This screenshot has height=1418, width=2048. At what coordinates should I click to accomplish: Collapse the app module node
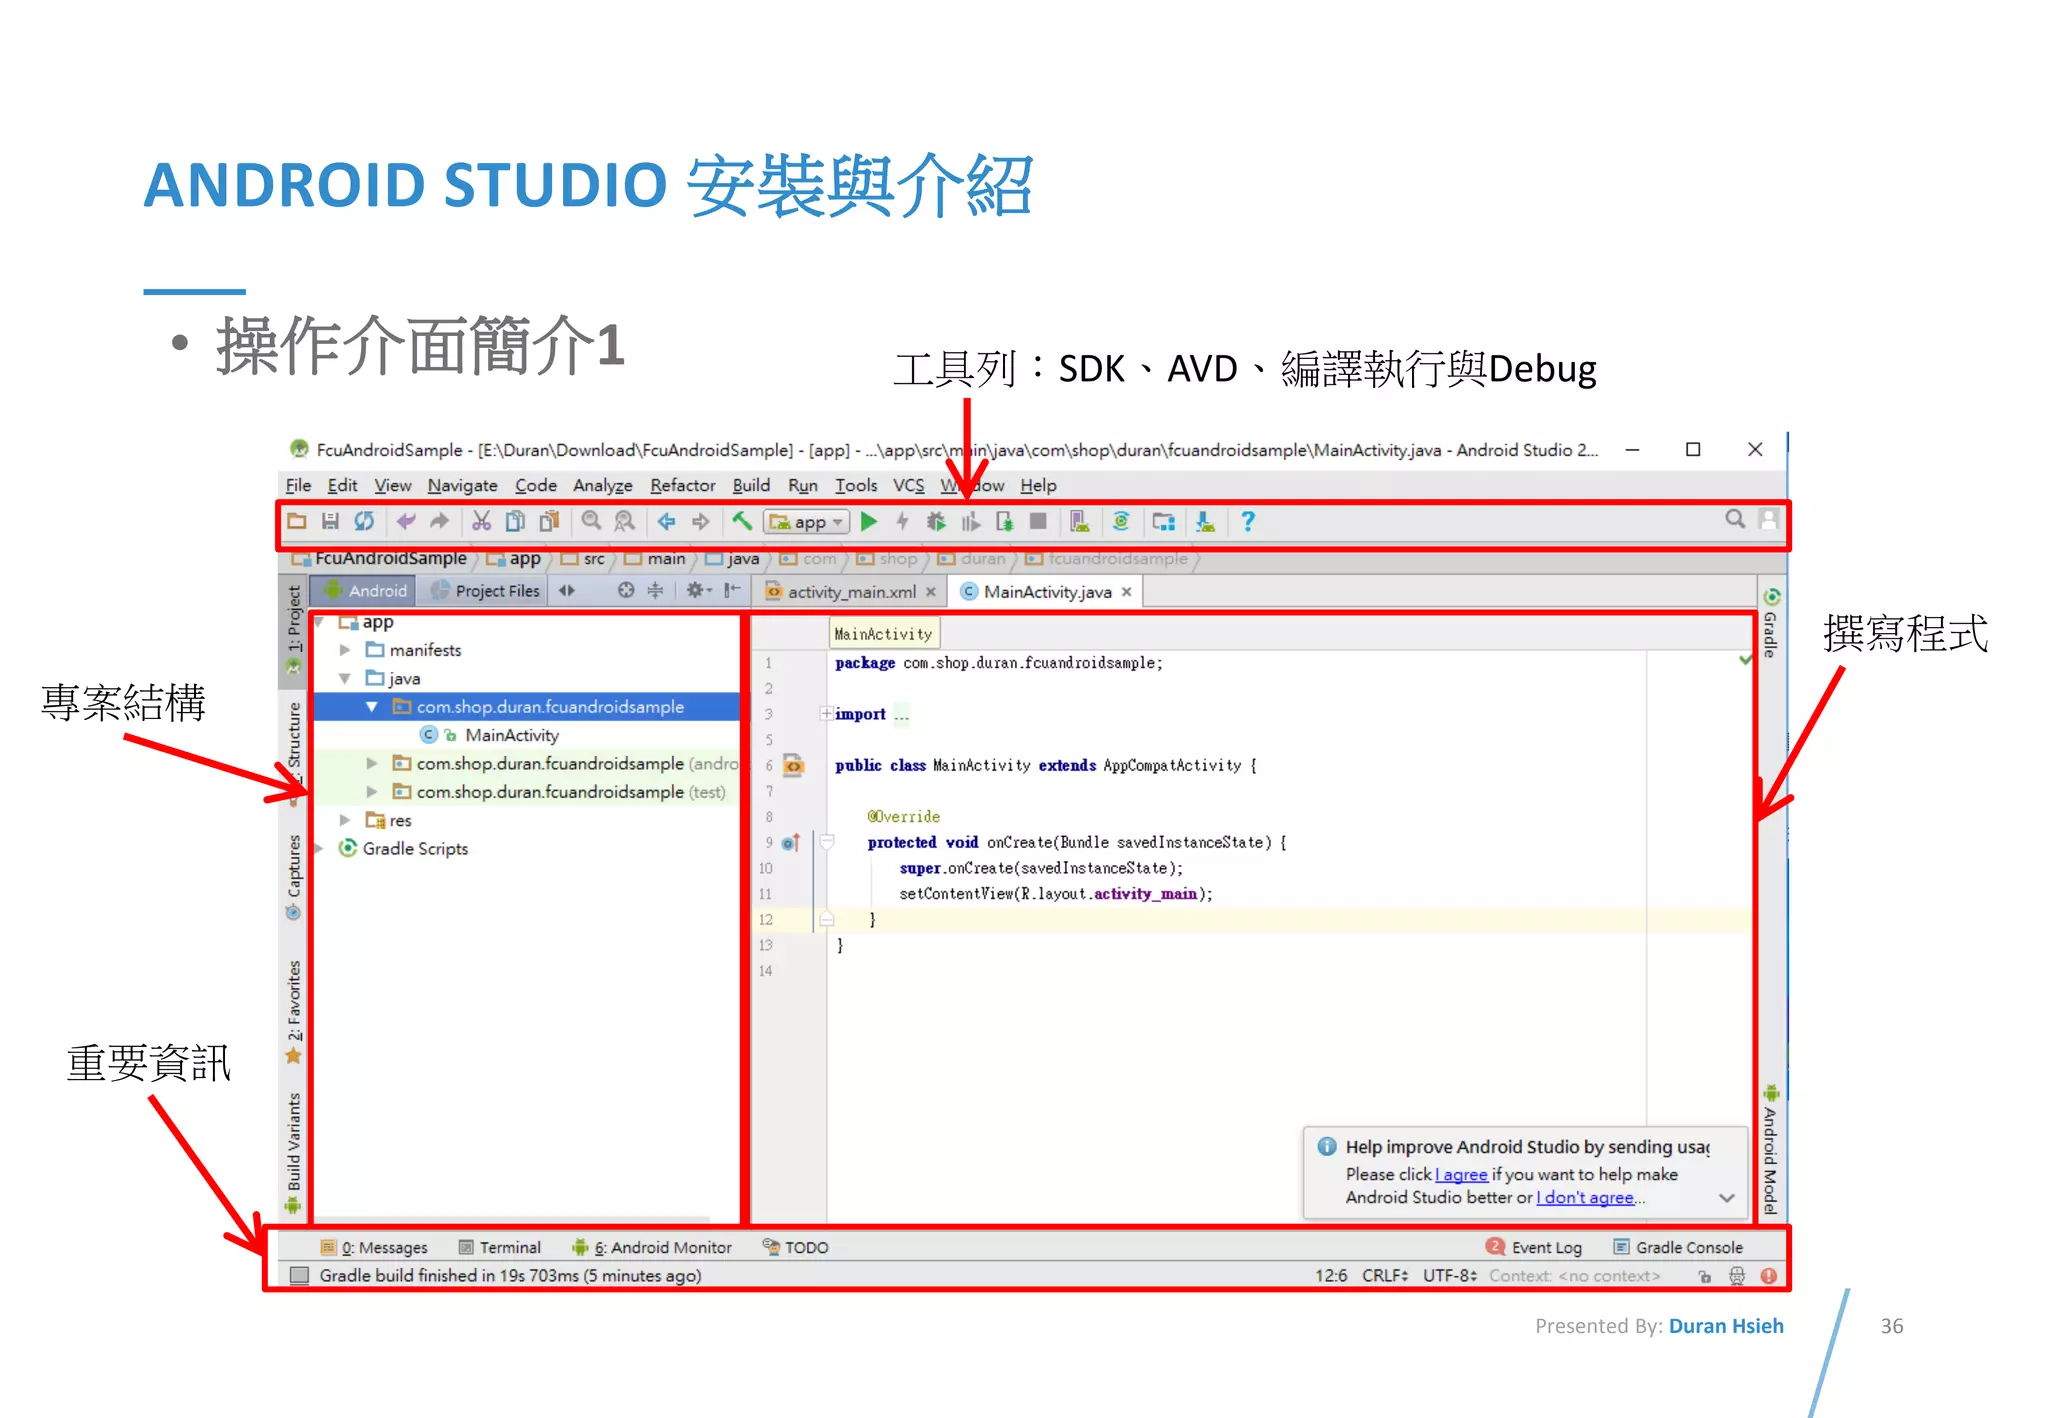point(319,622)
